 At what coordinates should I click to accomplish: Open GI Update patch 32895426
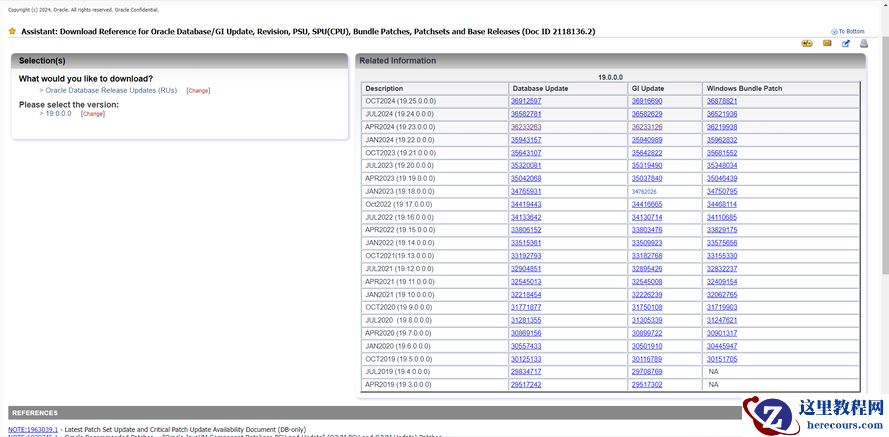pos(647,269)
